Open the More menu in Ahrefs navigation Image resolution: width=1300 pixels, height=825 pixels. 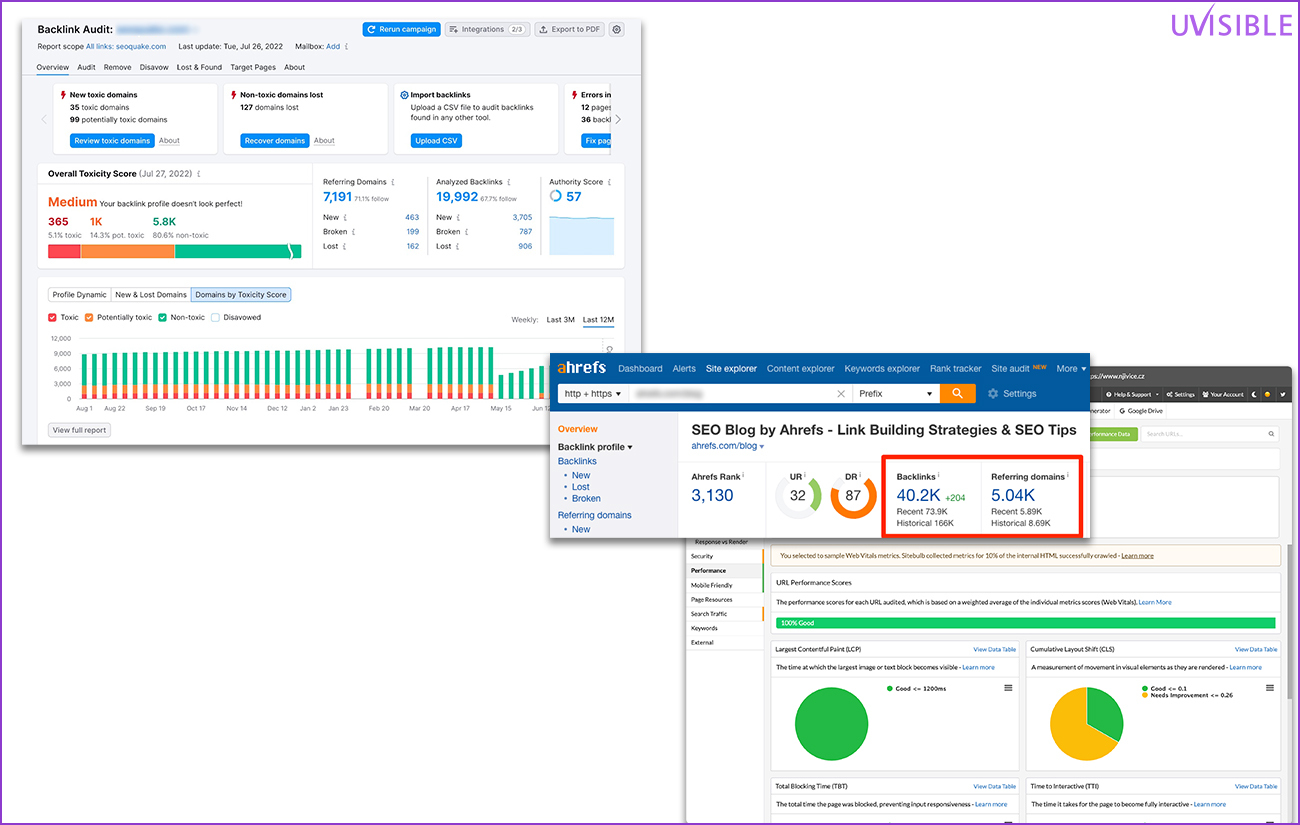(1071, 368)
